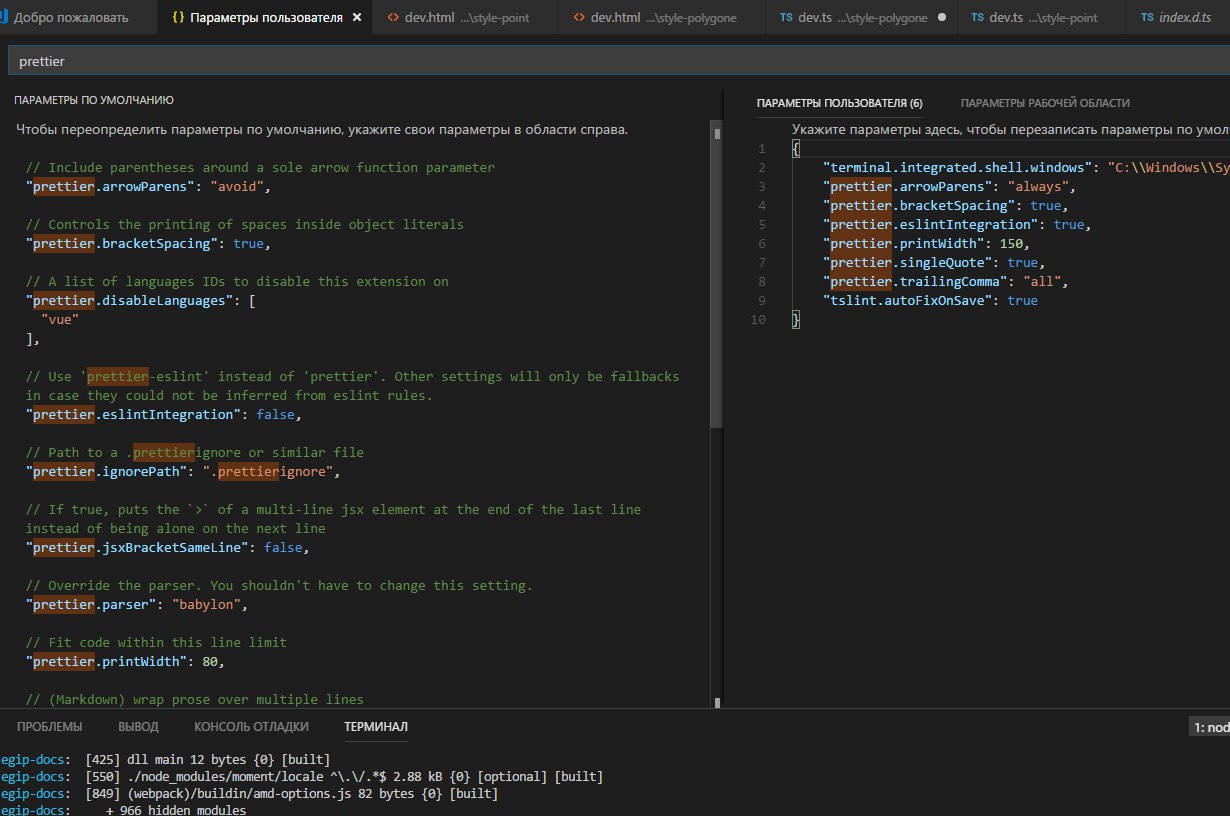Open the dev.html style-point tab
The image size is (1230, 816).
(x=465, y=18)
